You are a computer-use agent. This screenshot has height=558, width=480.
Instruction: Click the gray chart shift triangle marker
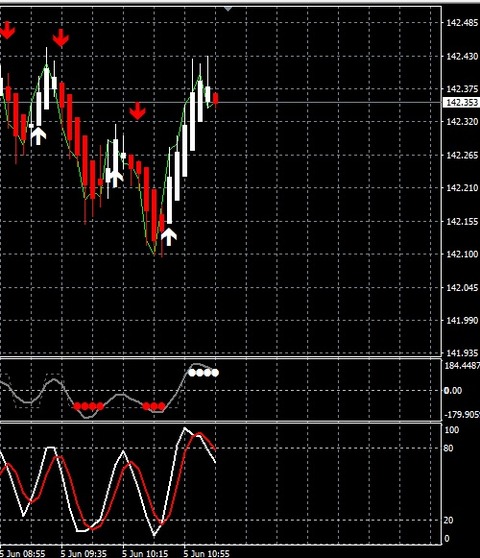[228, 9]
